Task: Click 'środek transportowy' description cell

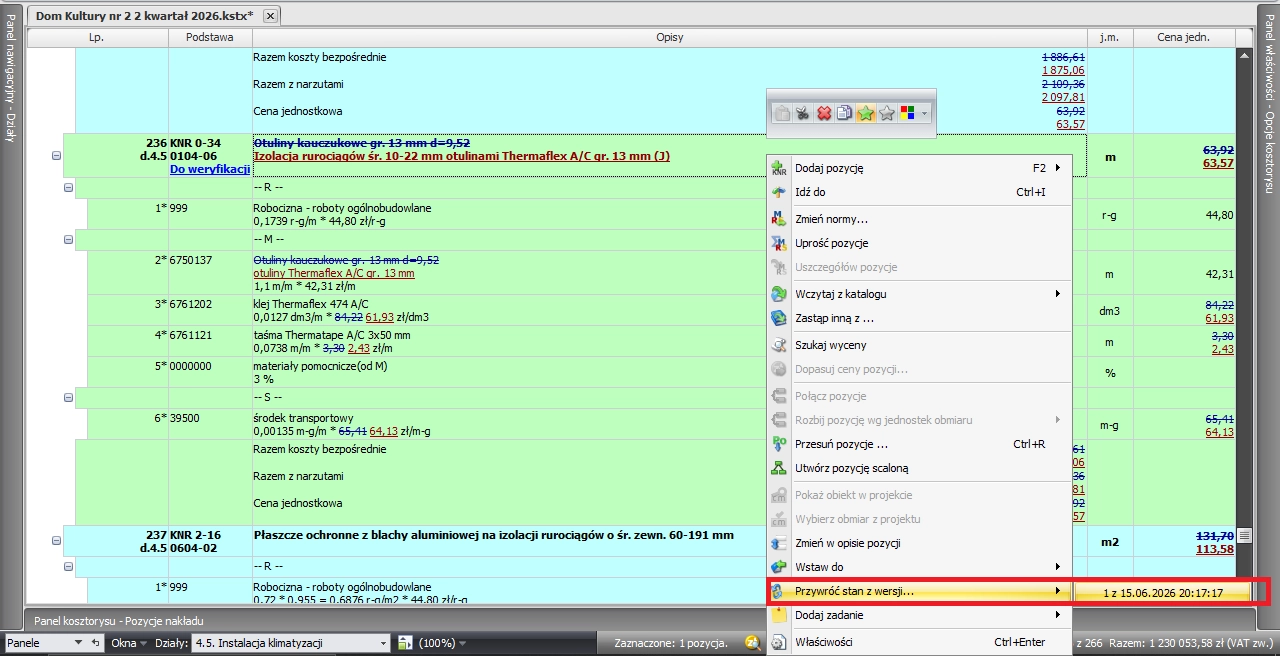Action: pyautogui.click(x=303, y=418)
